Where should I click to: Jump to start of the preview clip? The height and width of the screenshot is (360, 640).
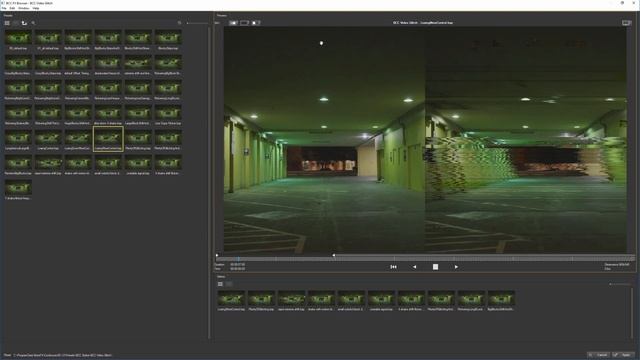[x=393, y=267]
